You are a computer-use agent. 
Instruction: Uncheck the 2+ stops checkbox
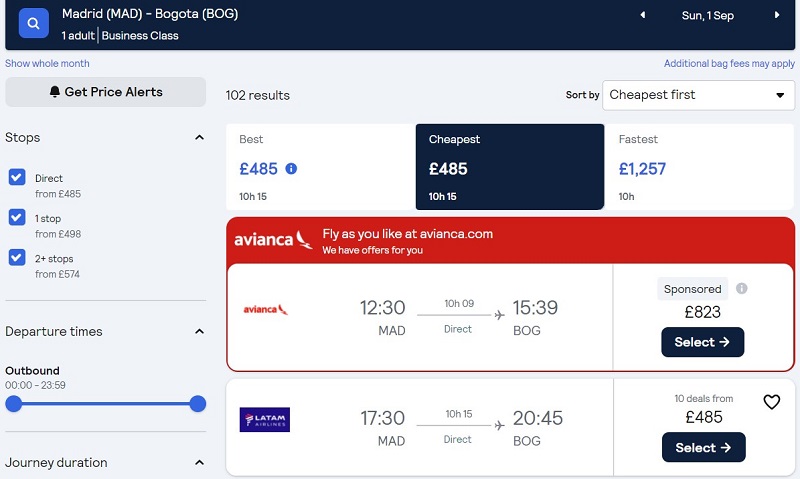[x=17, y=257]
